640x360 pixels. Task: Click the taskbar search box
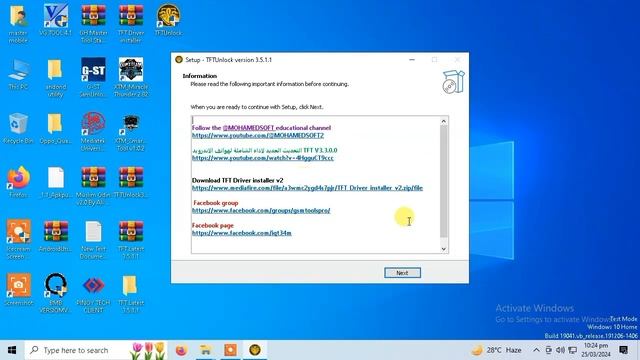point(96,350)
